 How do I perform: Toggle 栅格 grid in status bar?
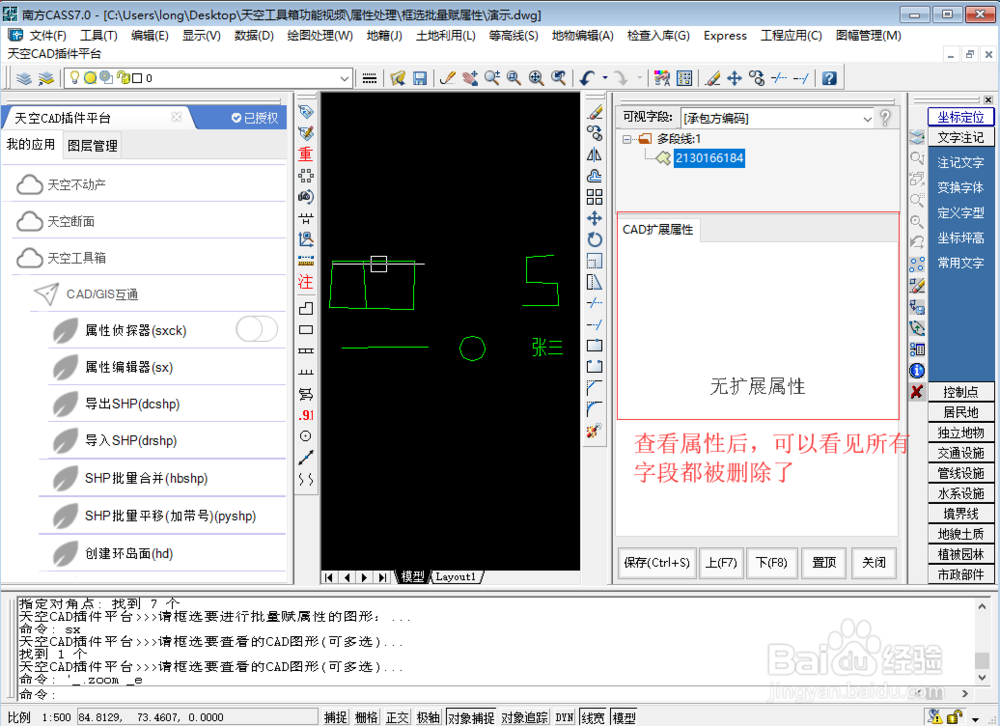[x=367, y=718]
